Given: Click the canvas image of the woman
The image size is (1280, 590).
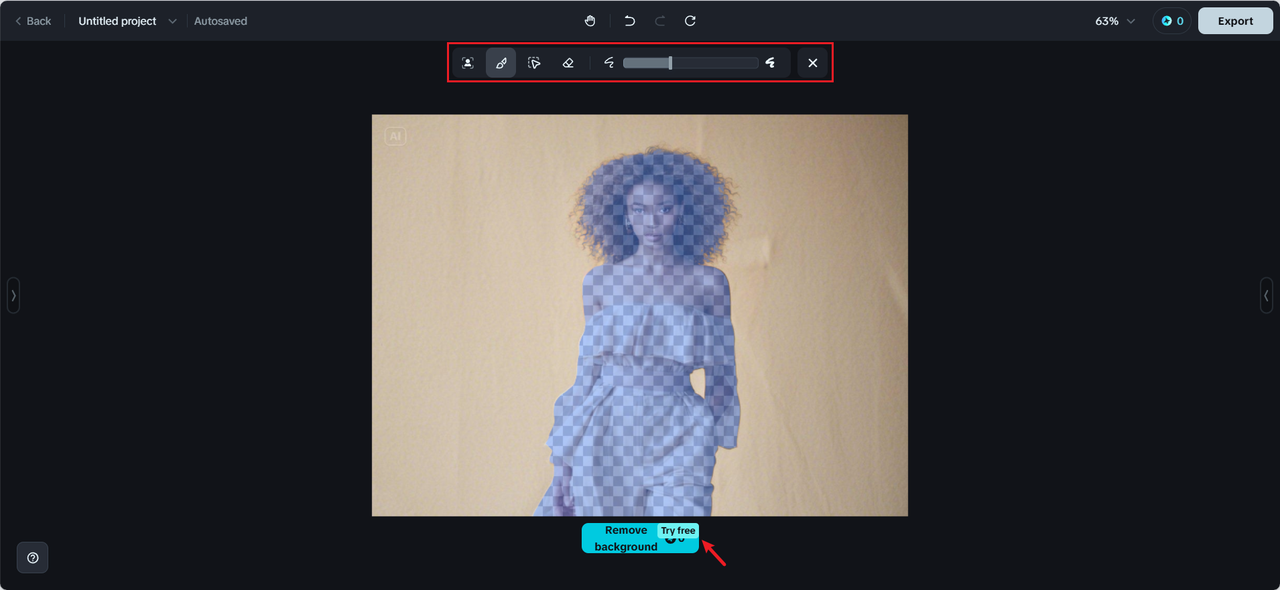Looking at the screenshot, I should pos(640,315).
